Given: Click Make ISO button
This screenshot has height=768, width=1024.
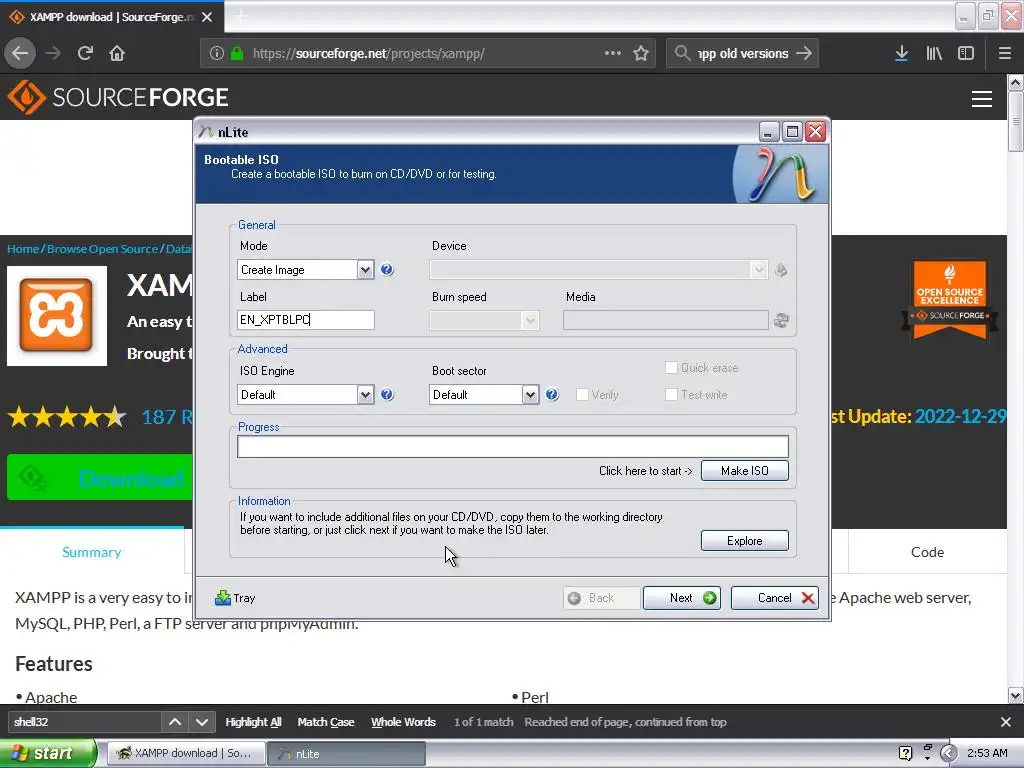Looking at the screenshot, I should click(744, 471).
